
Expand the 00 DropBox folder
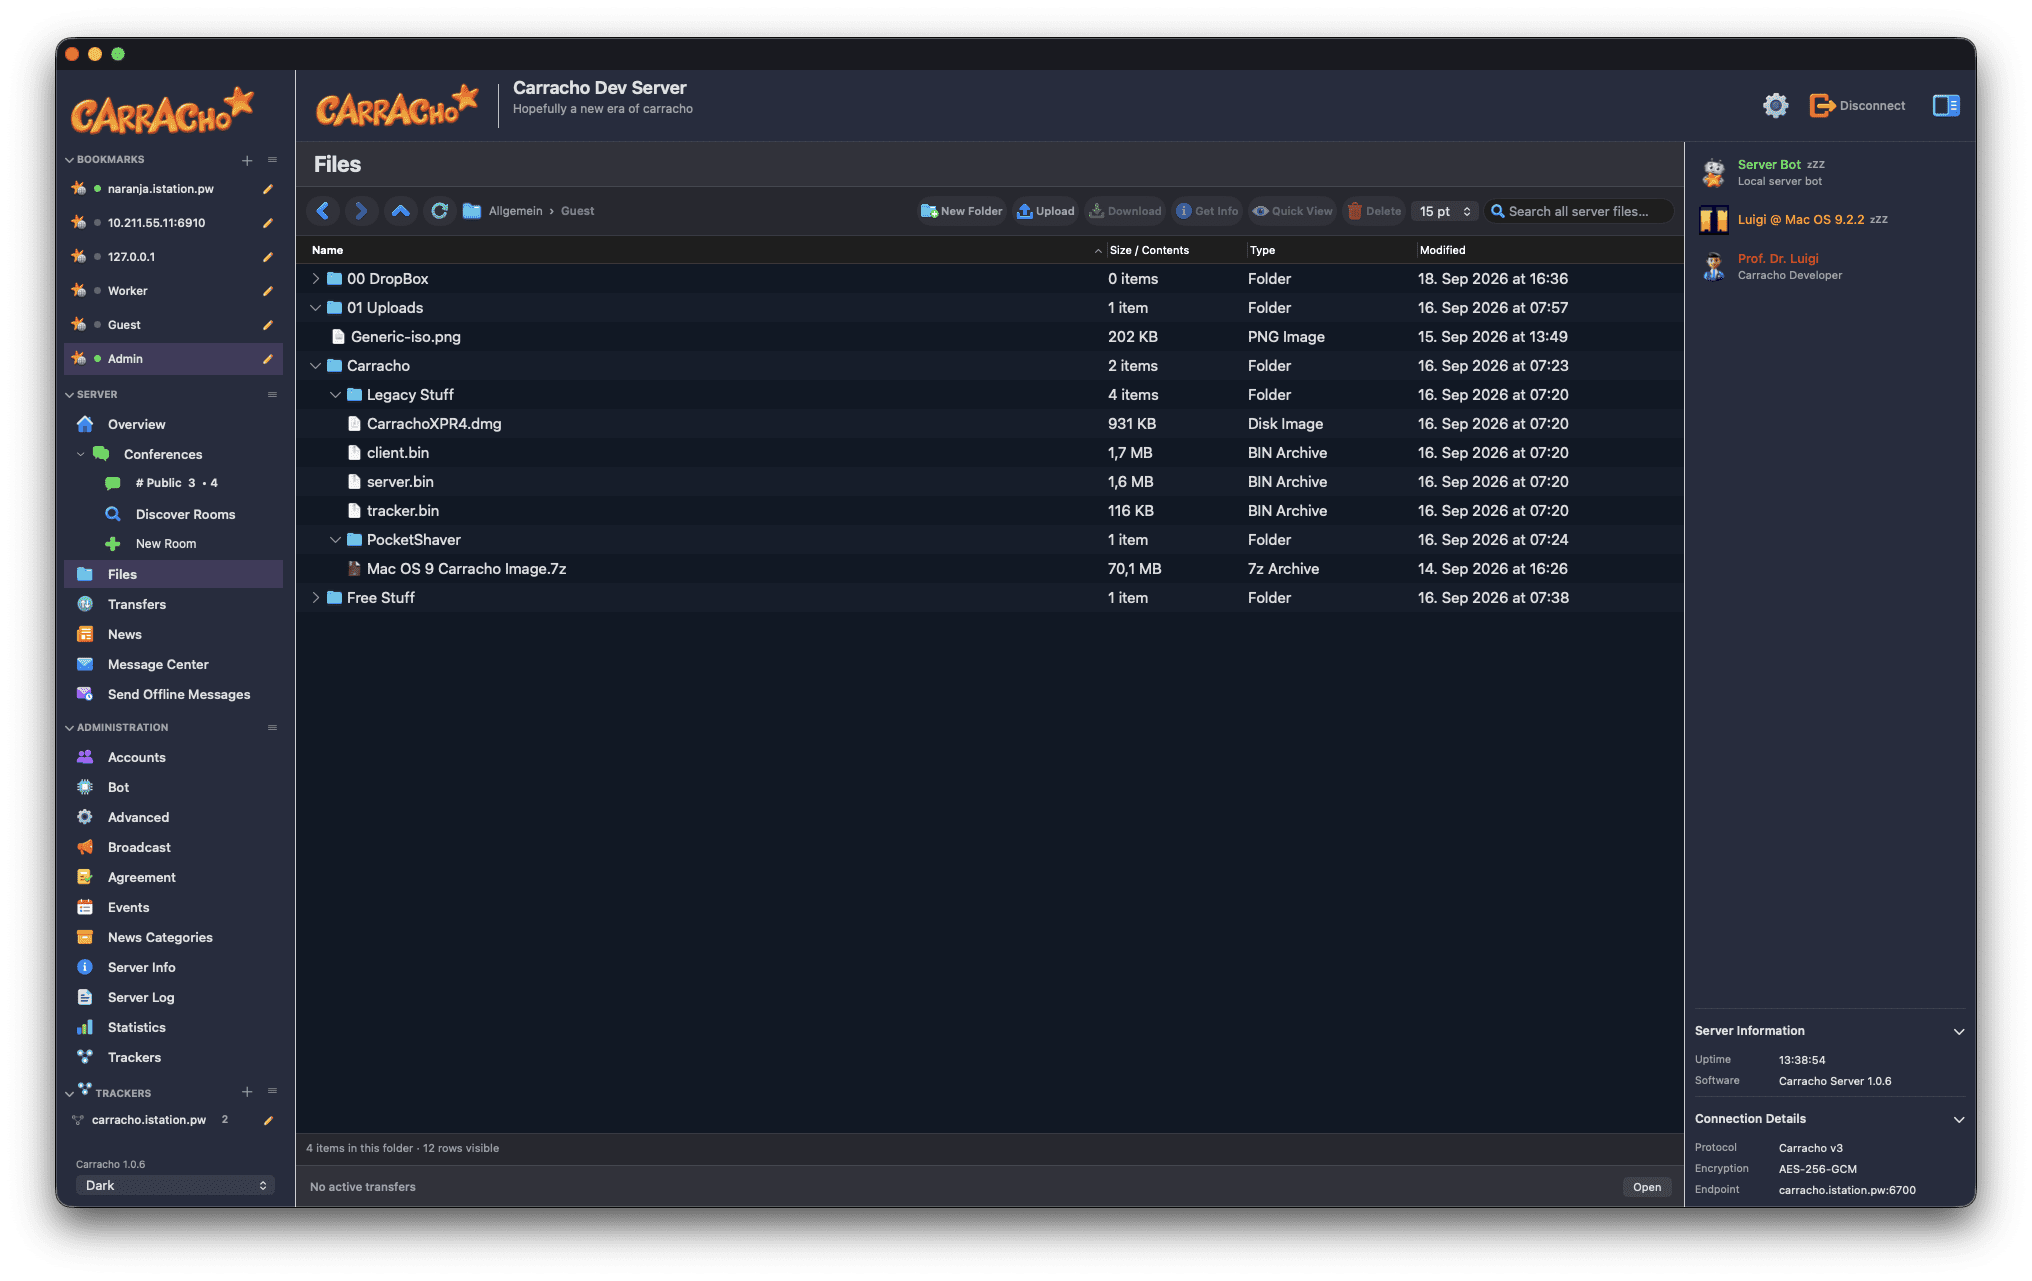pyautogui.click(x=316, y=279)
